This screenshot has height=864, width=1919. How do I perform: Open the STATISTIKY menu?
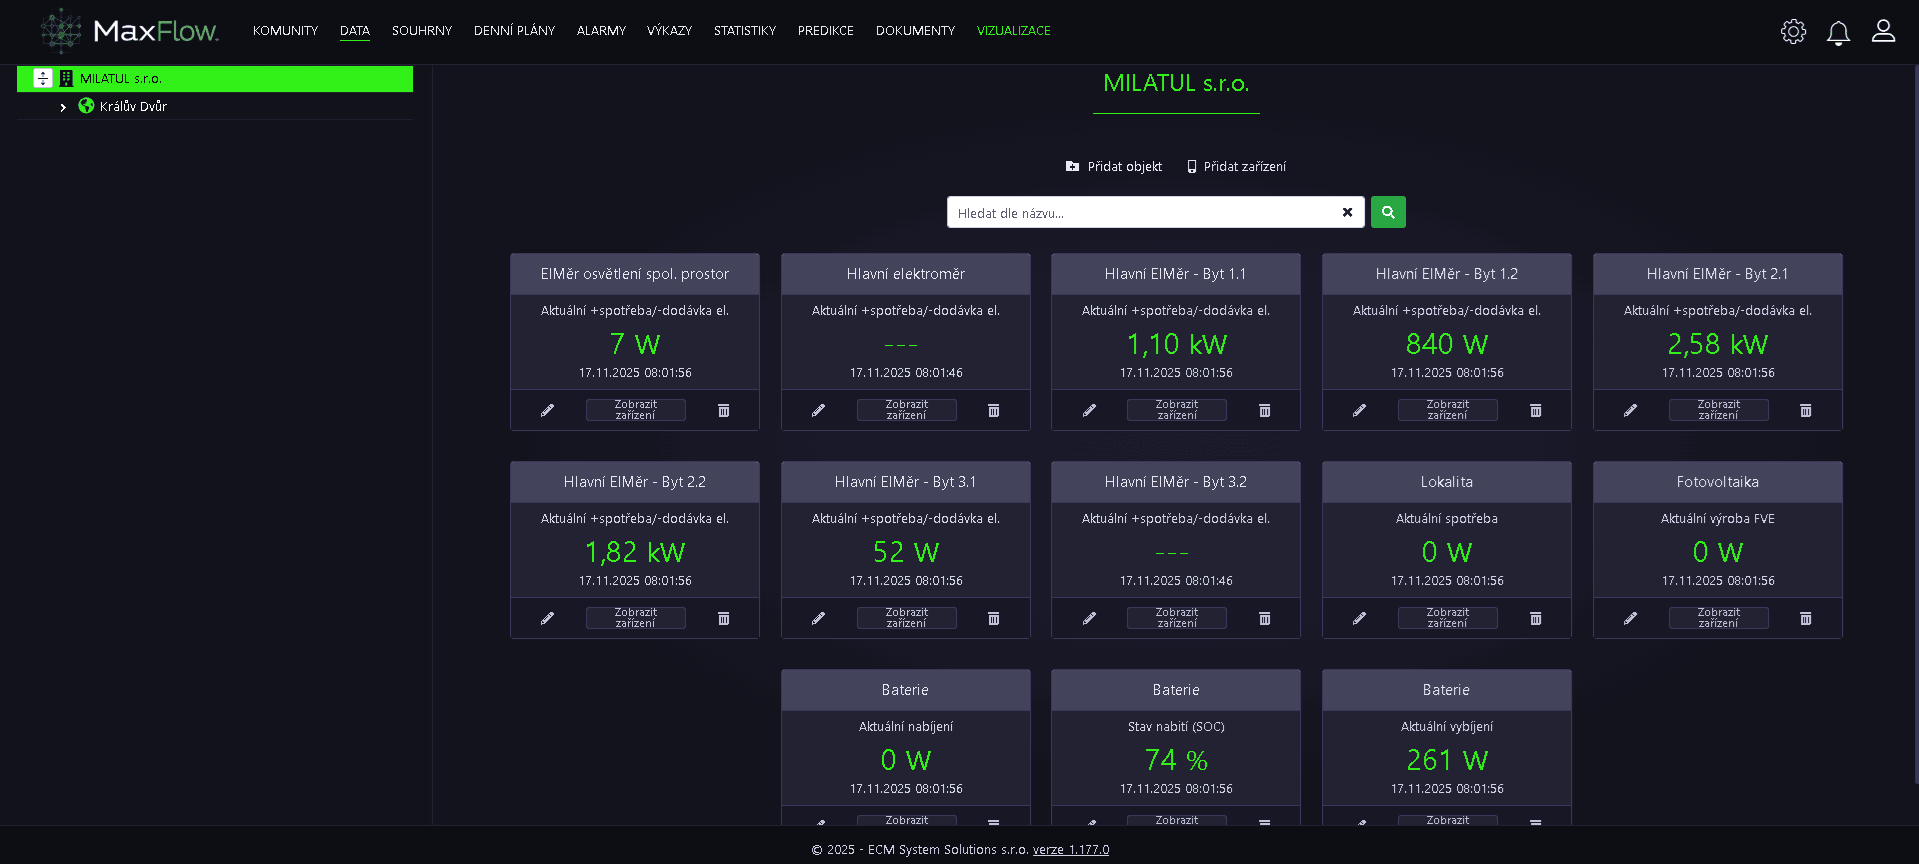(x=745, y=31)
